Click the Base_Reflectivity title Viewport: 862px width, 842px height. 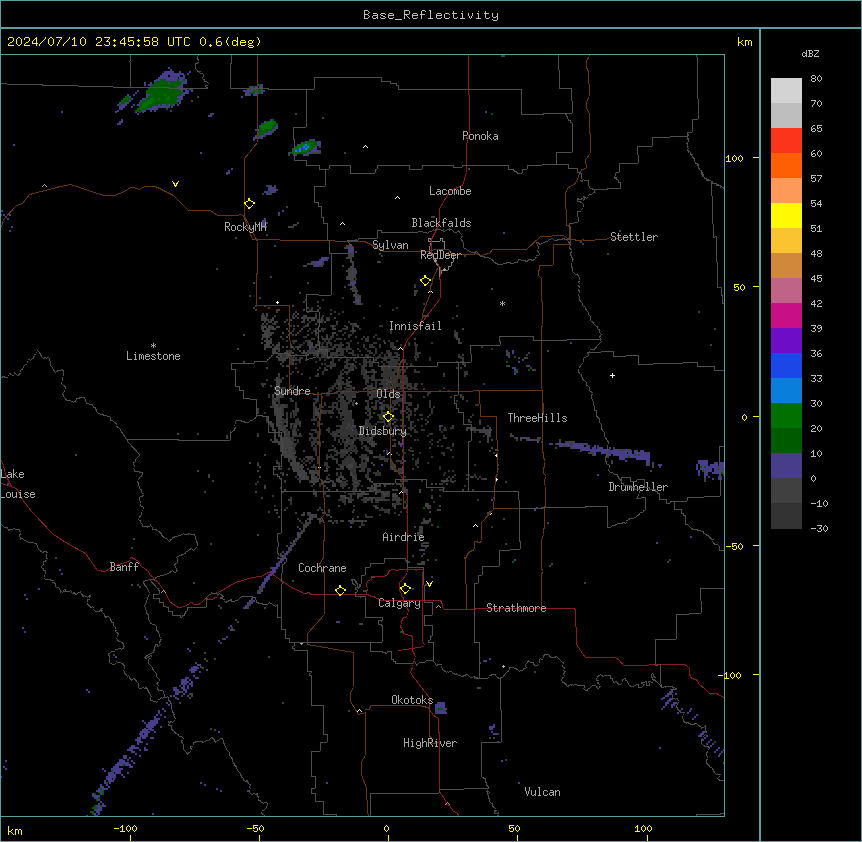(431, 15)
